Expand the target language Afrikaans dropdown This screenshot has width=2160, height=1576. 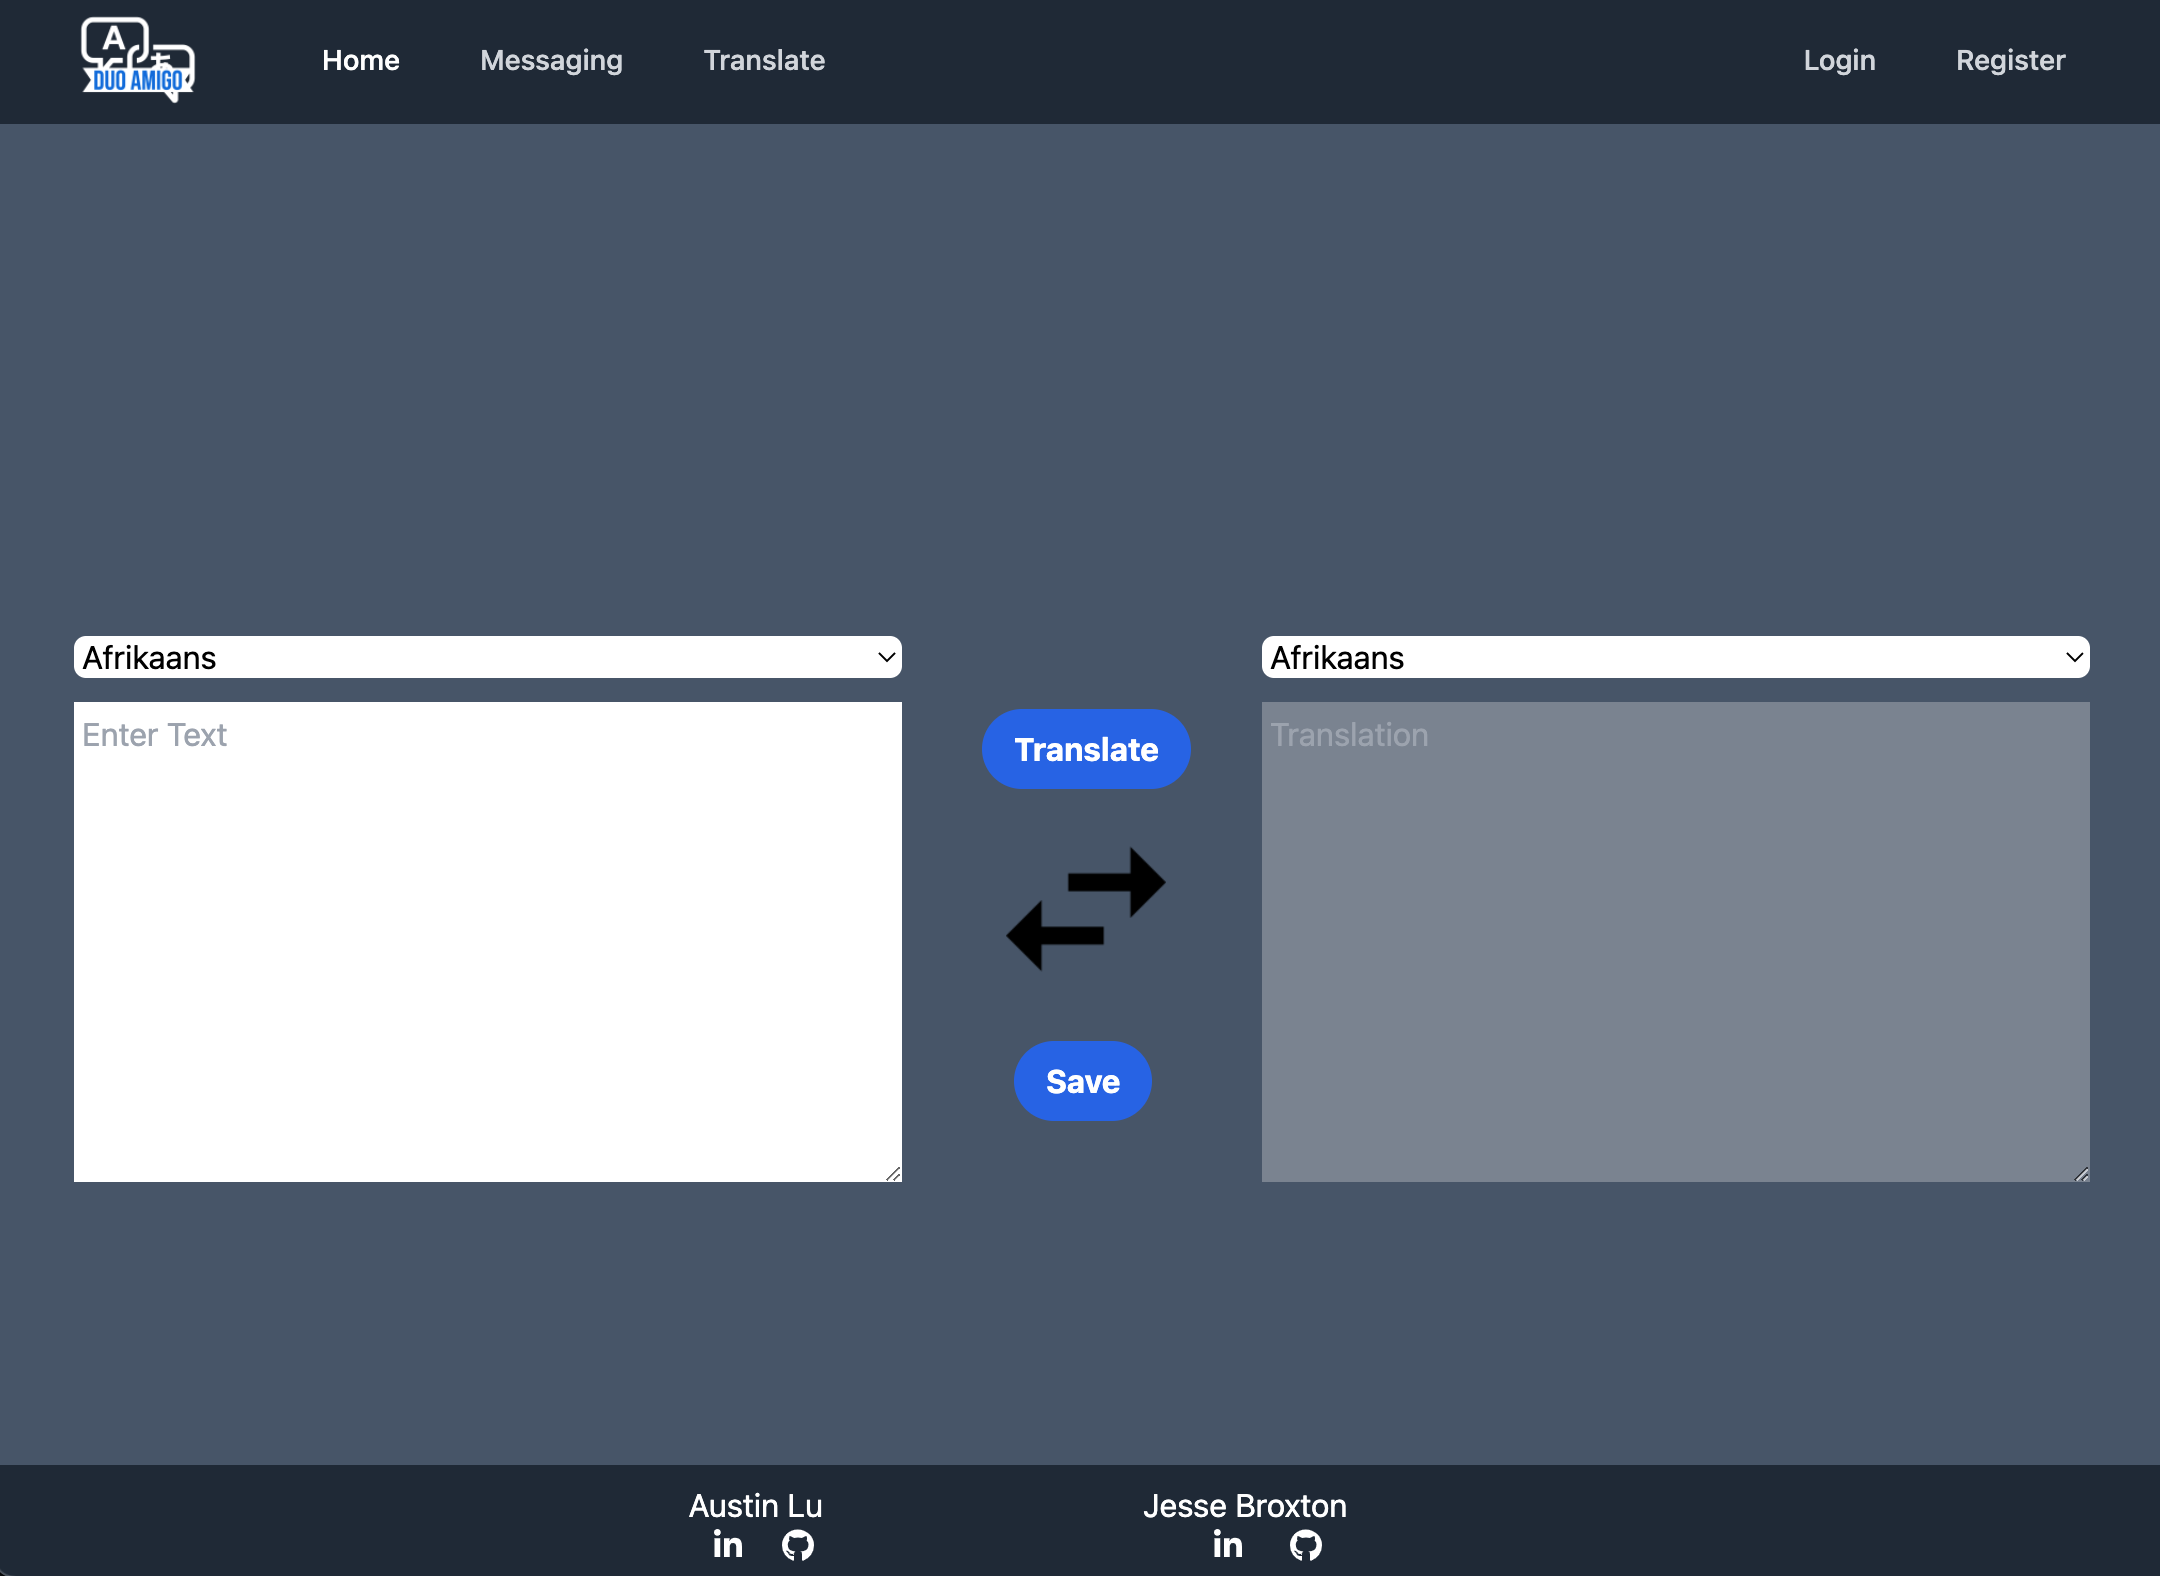point(1674,658)
